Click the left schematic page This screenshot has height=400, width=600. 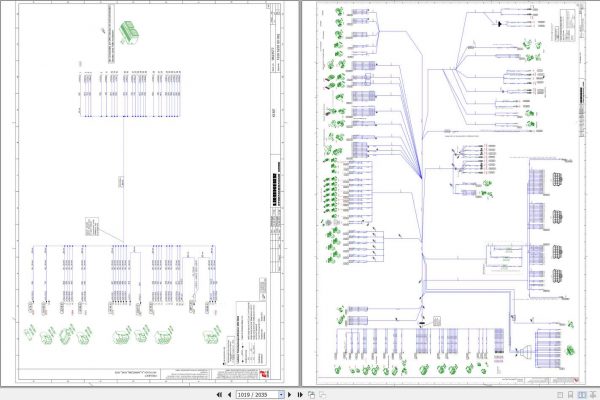tap(149, 193)
